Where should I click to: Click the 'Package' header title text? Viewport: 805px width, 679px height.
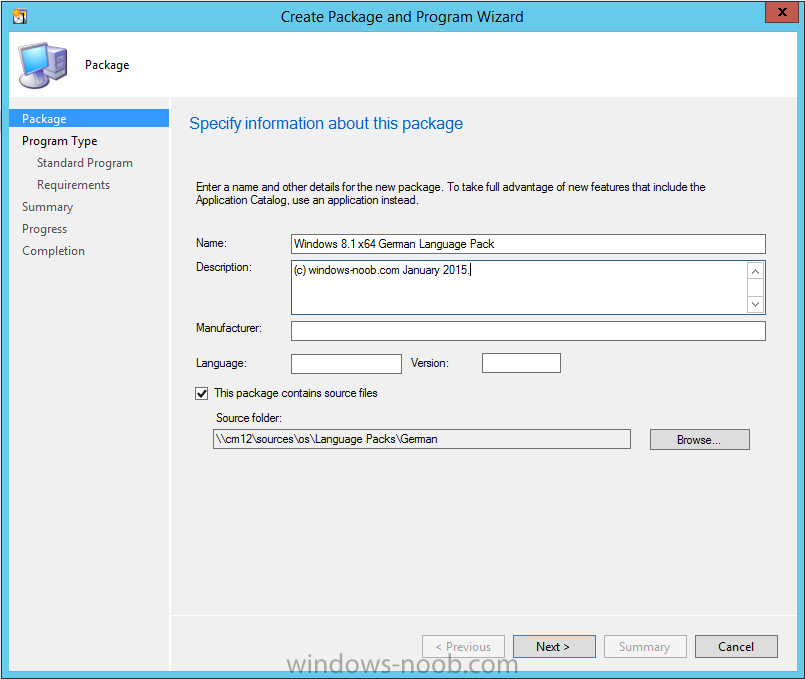coord(107,65)
